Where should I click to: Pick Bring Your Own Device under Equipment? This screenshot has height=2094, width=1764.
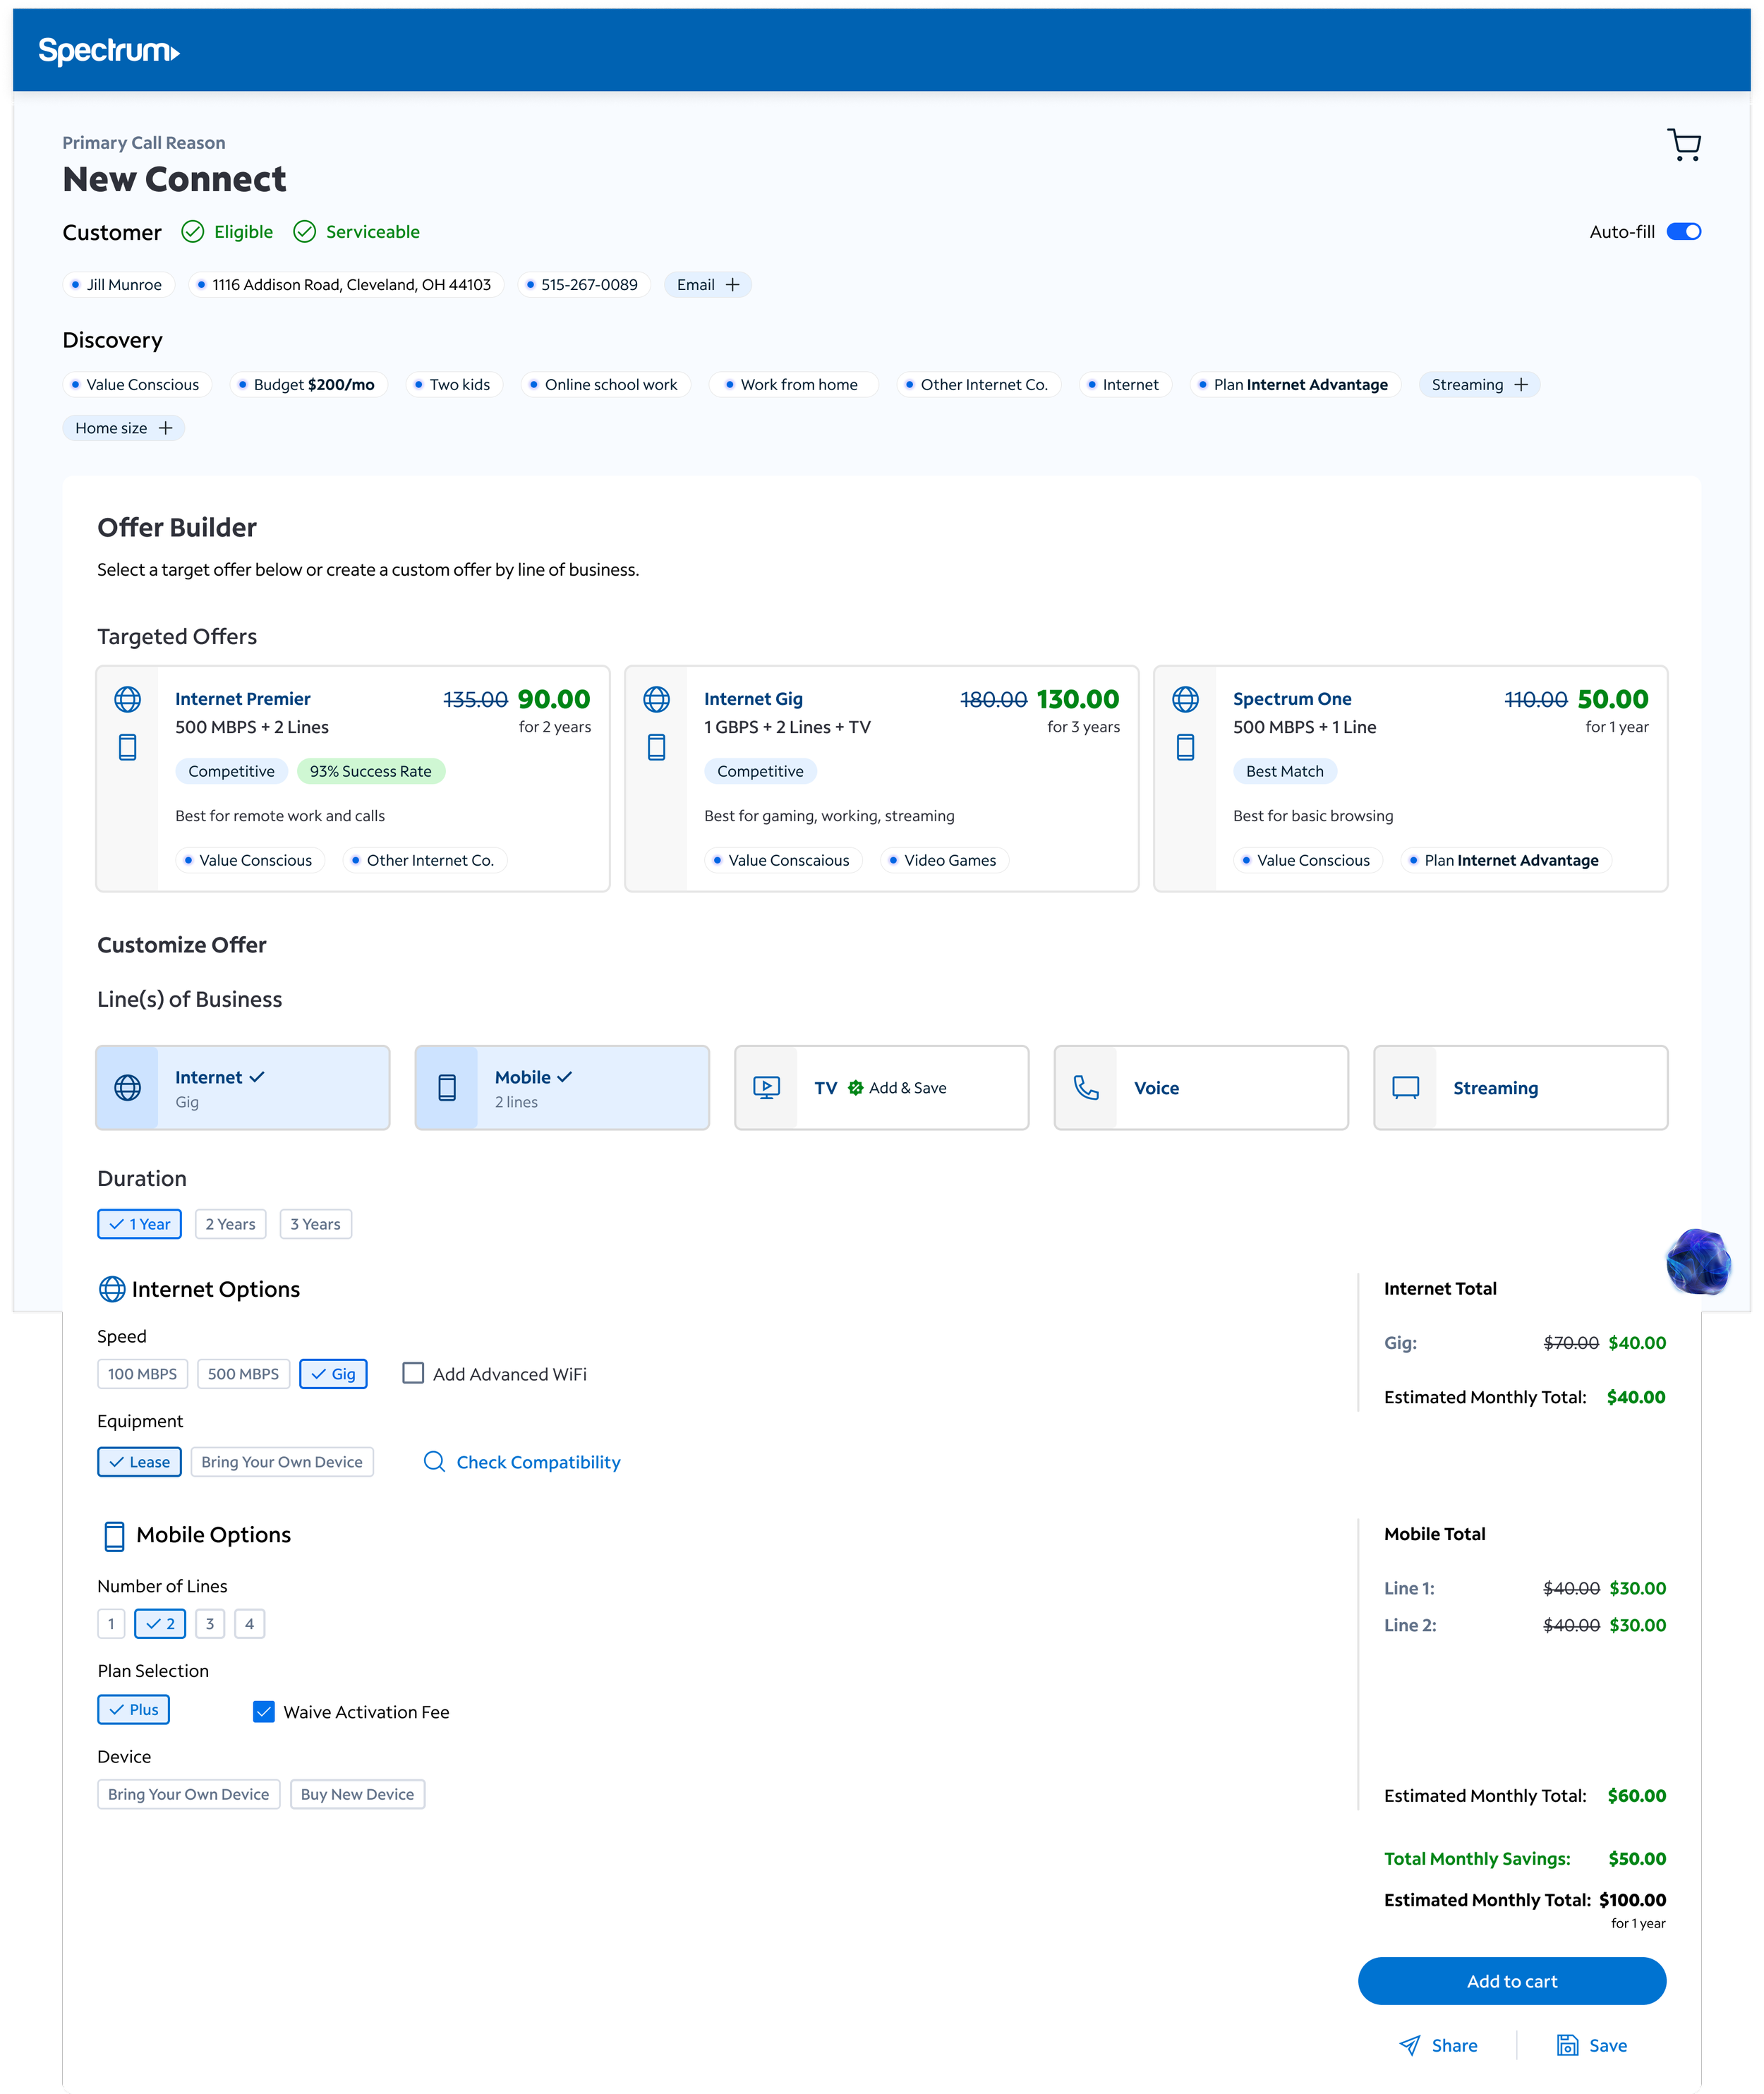[282, 1462]
